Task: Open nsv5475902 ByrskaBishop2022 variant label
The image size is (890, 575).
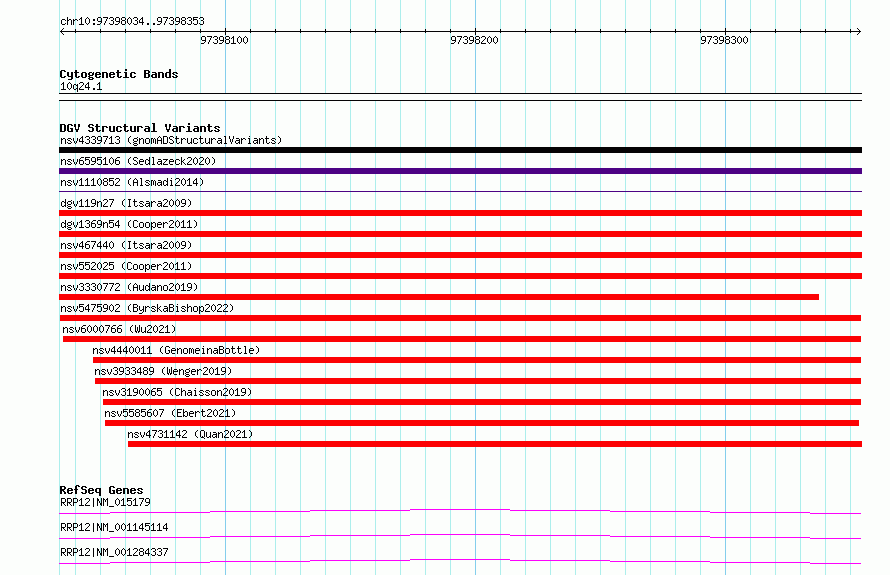Action: coord(147,308)
